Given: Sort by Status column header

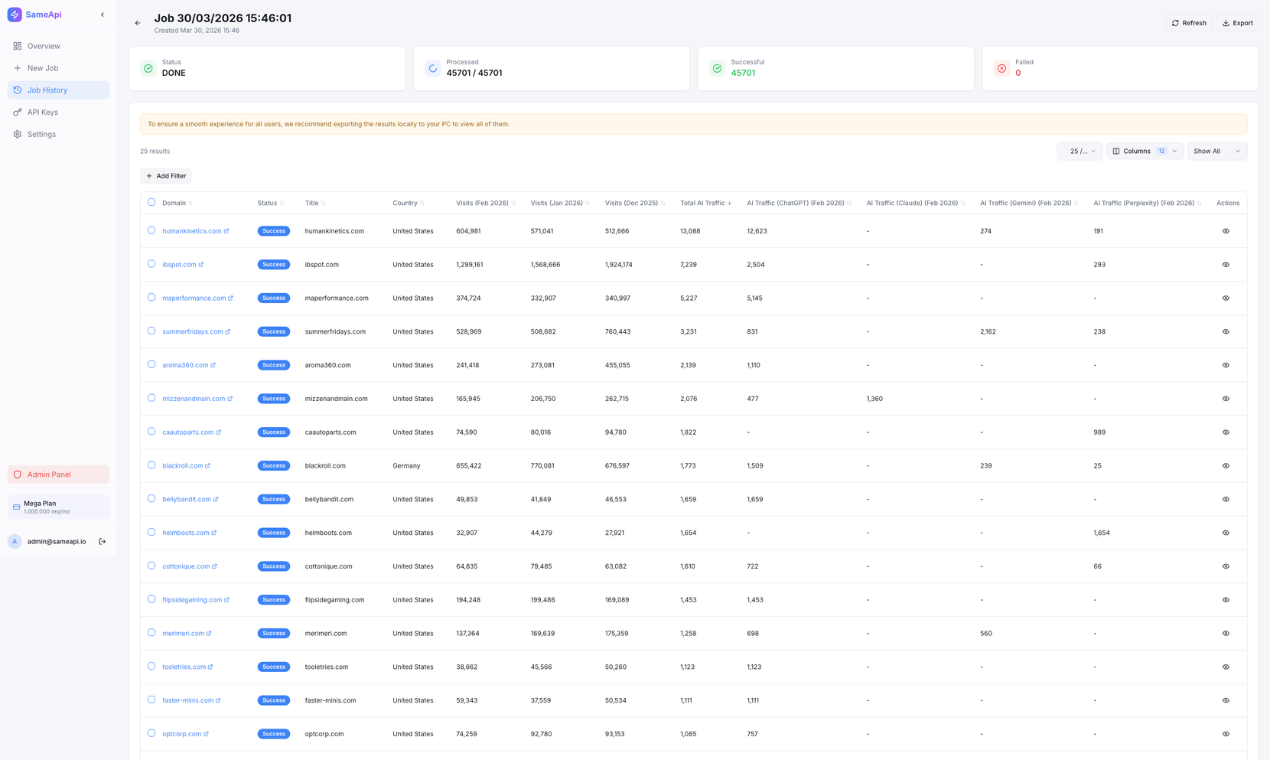Looking at the screenshot, I should click(x=271, y=203).
